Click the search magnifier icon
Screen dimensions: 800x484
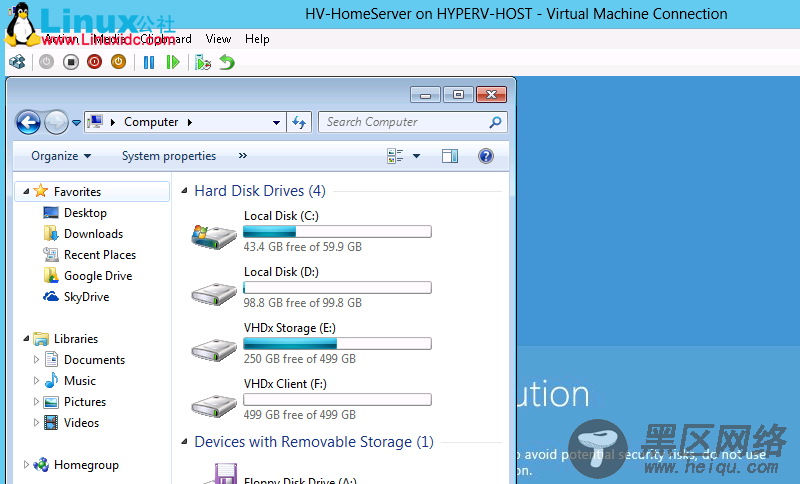pos(495,122)
